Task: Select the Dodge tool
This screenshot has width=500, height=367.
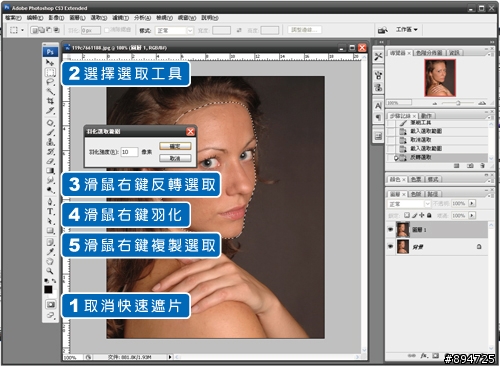Action: [50, 190]
